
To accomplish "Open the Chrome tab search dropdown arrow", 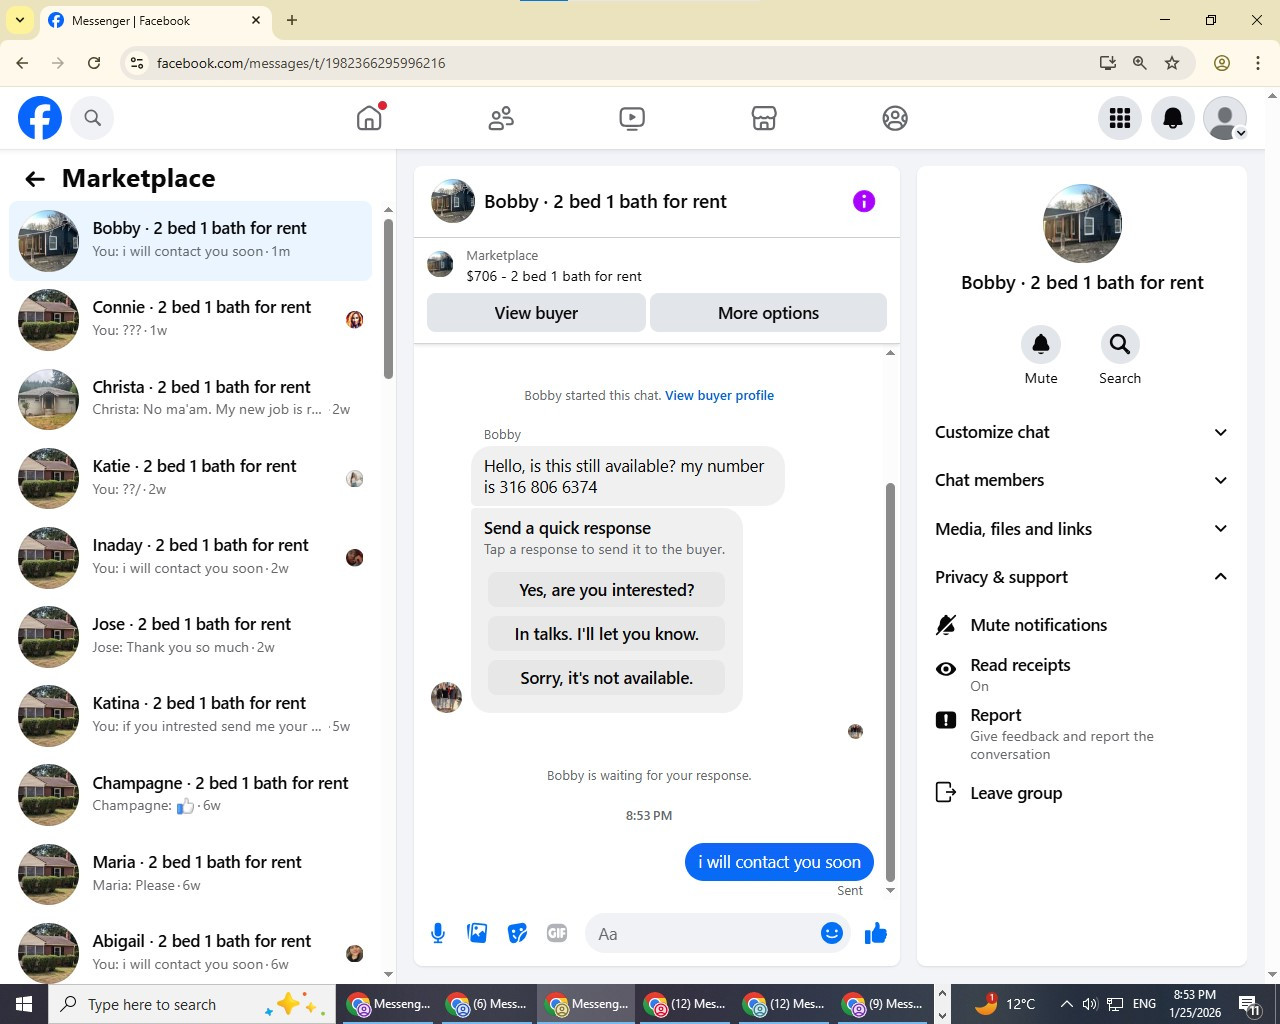I will point(19,20).
